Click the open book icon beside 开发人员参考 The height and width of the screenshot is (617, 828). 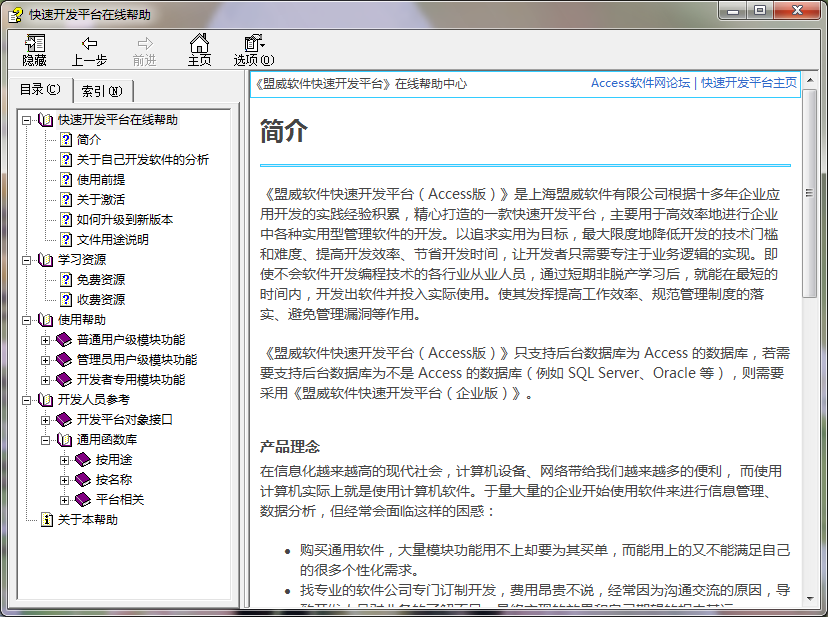45,400
